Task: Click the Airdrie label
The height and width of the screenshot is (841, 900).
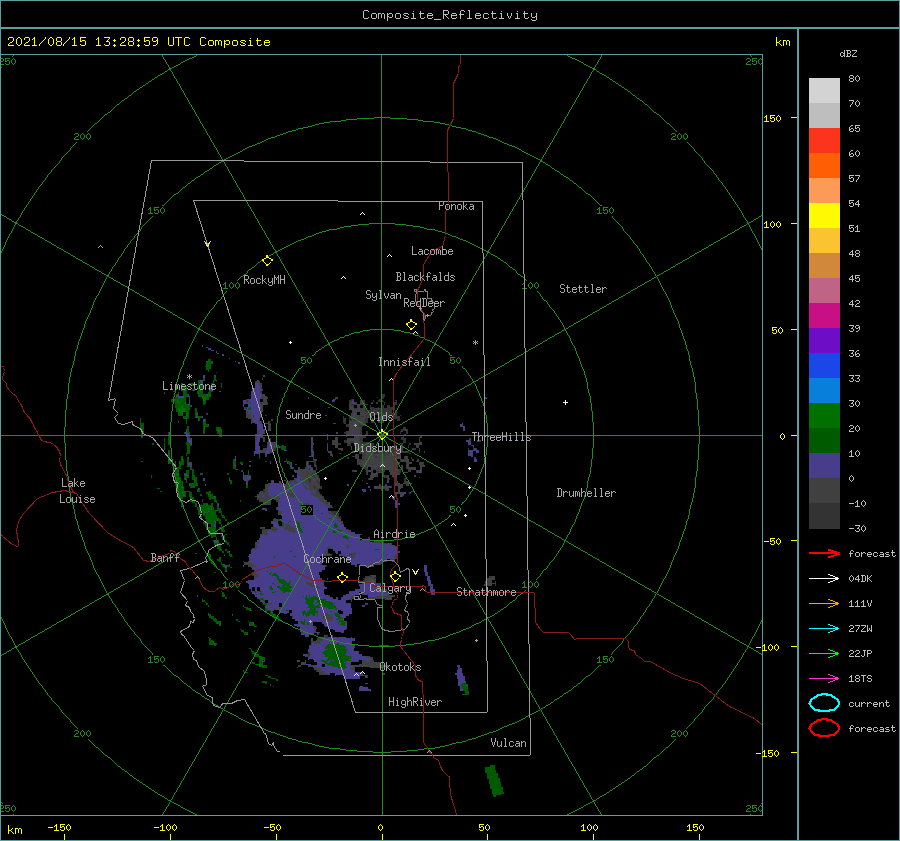Action: (x=394, y=534)
